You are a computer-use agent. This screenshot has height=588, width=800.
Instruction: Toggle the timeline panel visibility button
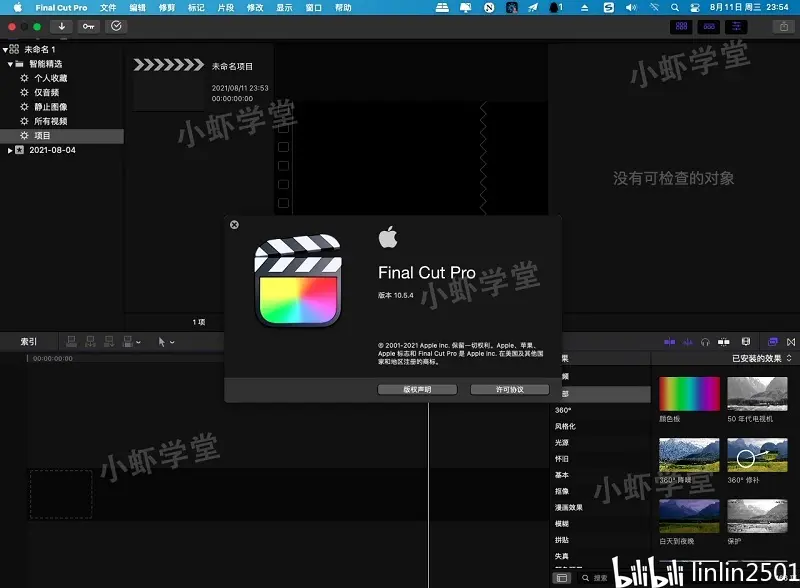(709, 27)
